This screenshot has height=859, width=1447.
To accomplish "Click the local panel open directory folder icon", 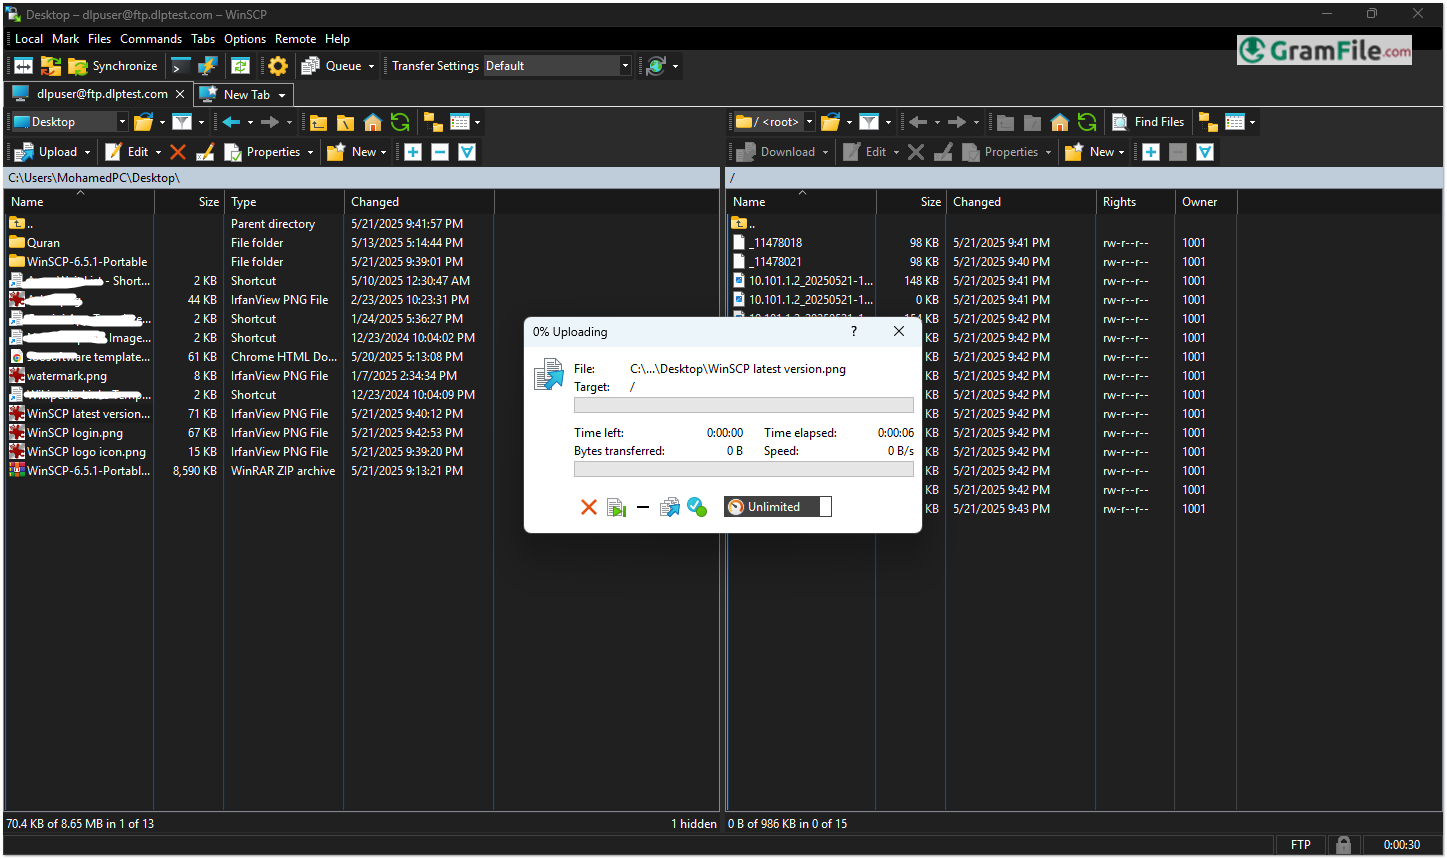I will pos(144,122).
